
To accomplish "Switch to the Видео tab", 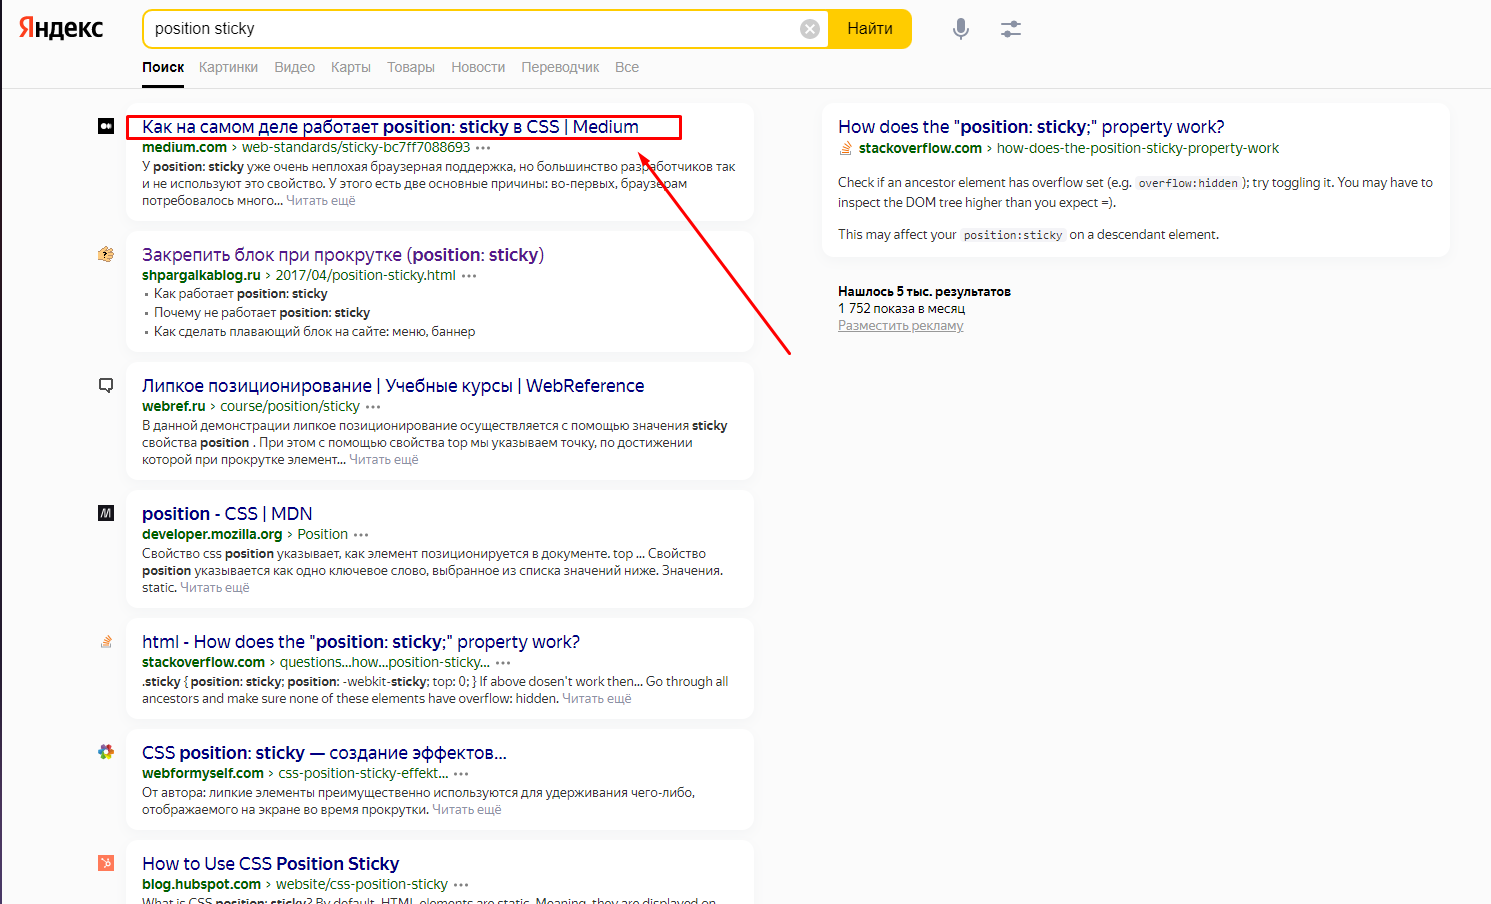I will [294, 67].
